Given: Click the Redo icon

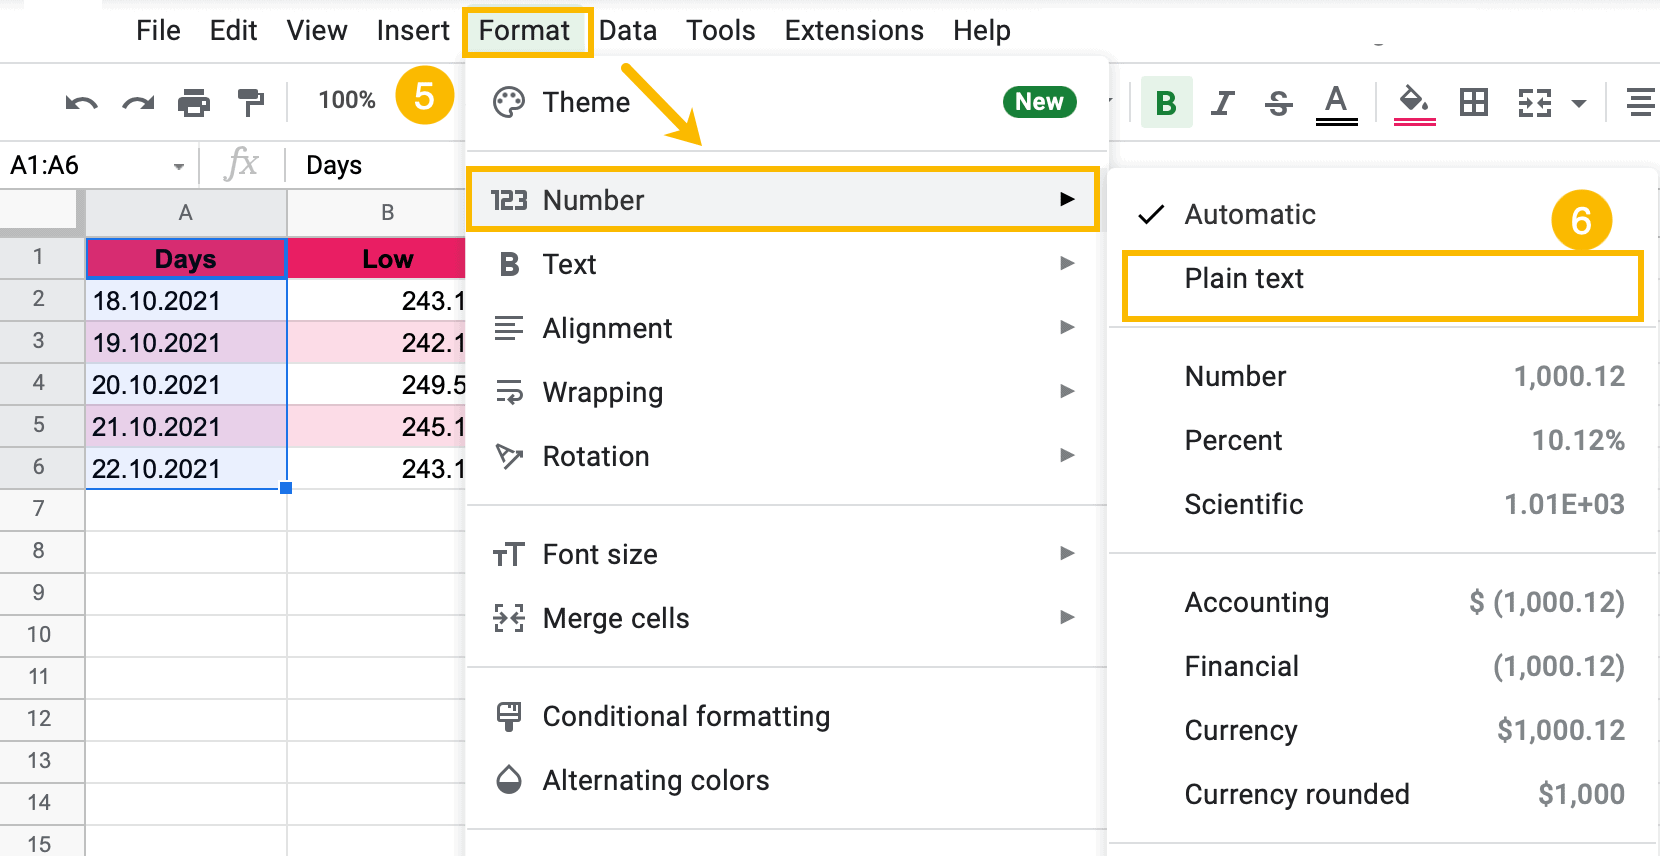Looking at the screenshot, I should pos(138,102).
